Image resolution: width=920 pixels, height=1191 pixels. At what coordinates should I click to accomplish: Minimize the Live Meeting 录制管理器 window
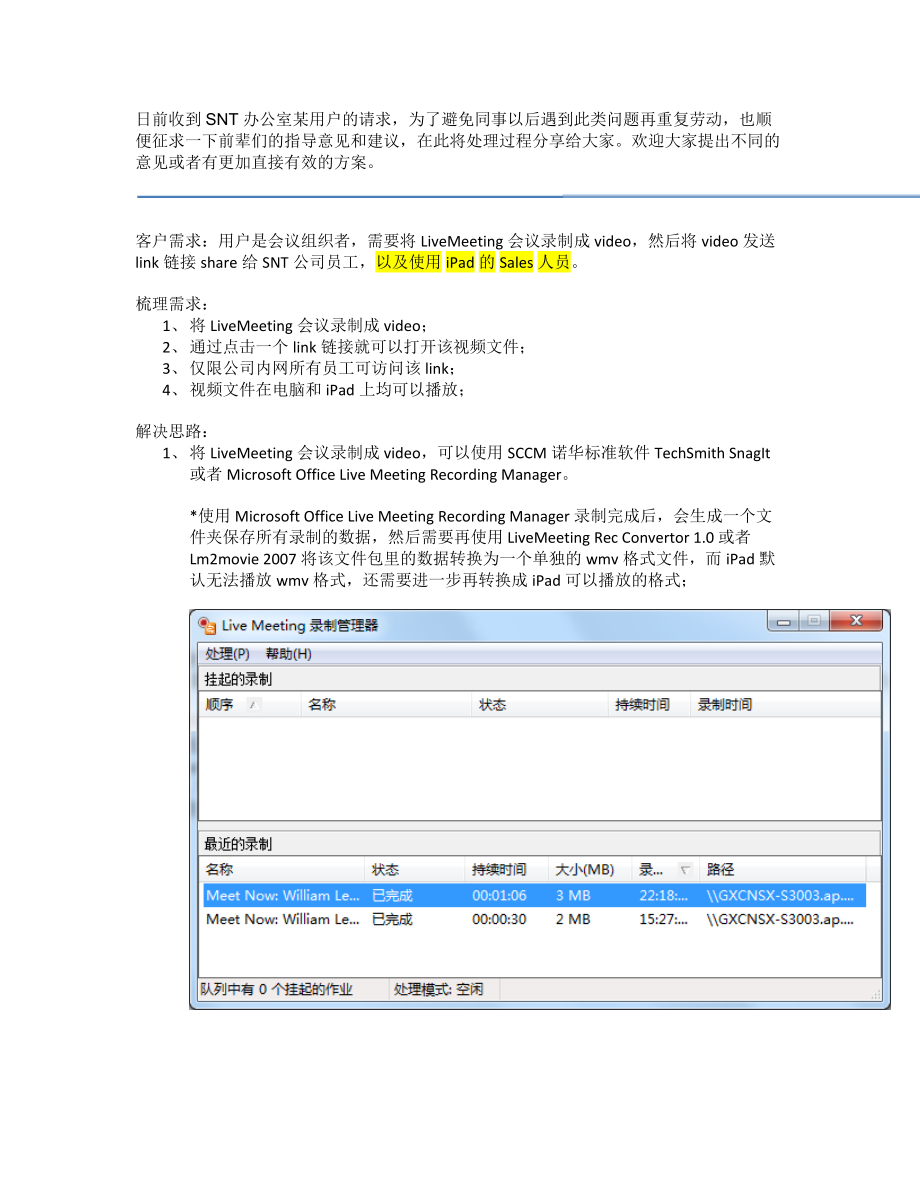(783, 622)
